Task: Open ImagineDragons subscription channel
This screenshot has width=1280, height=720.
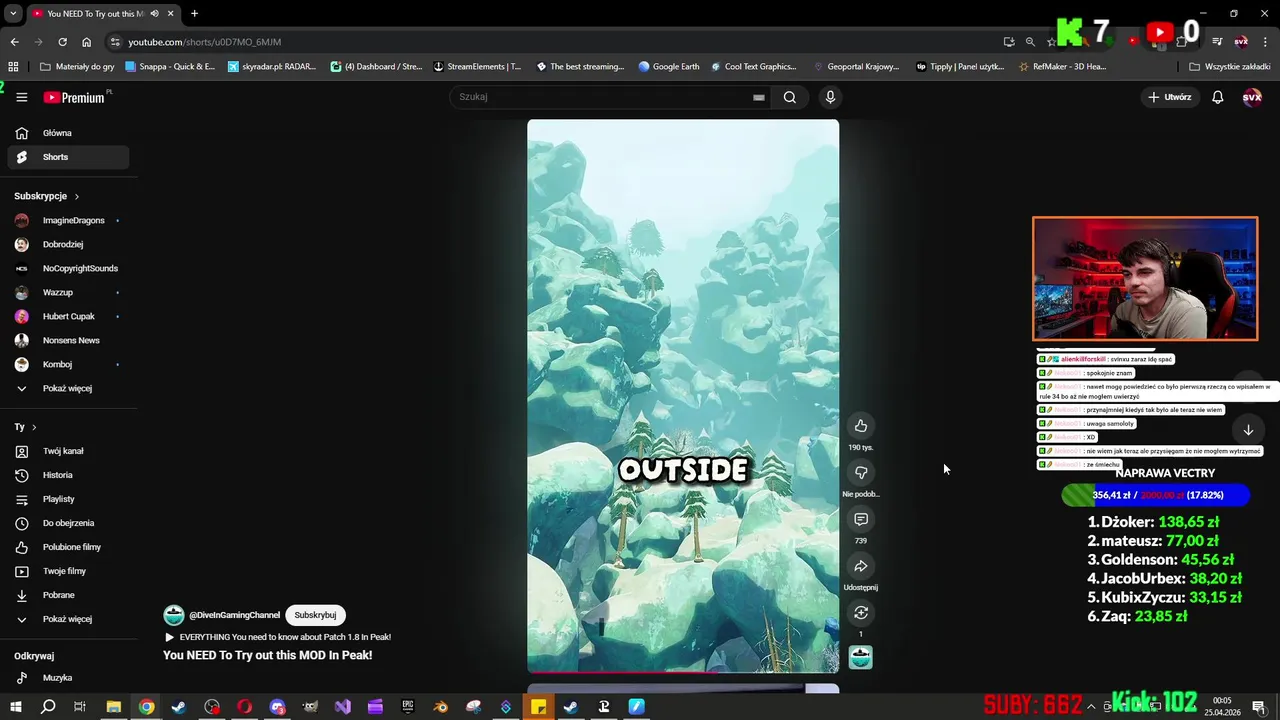Action: coord(68,220)
